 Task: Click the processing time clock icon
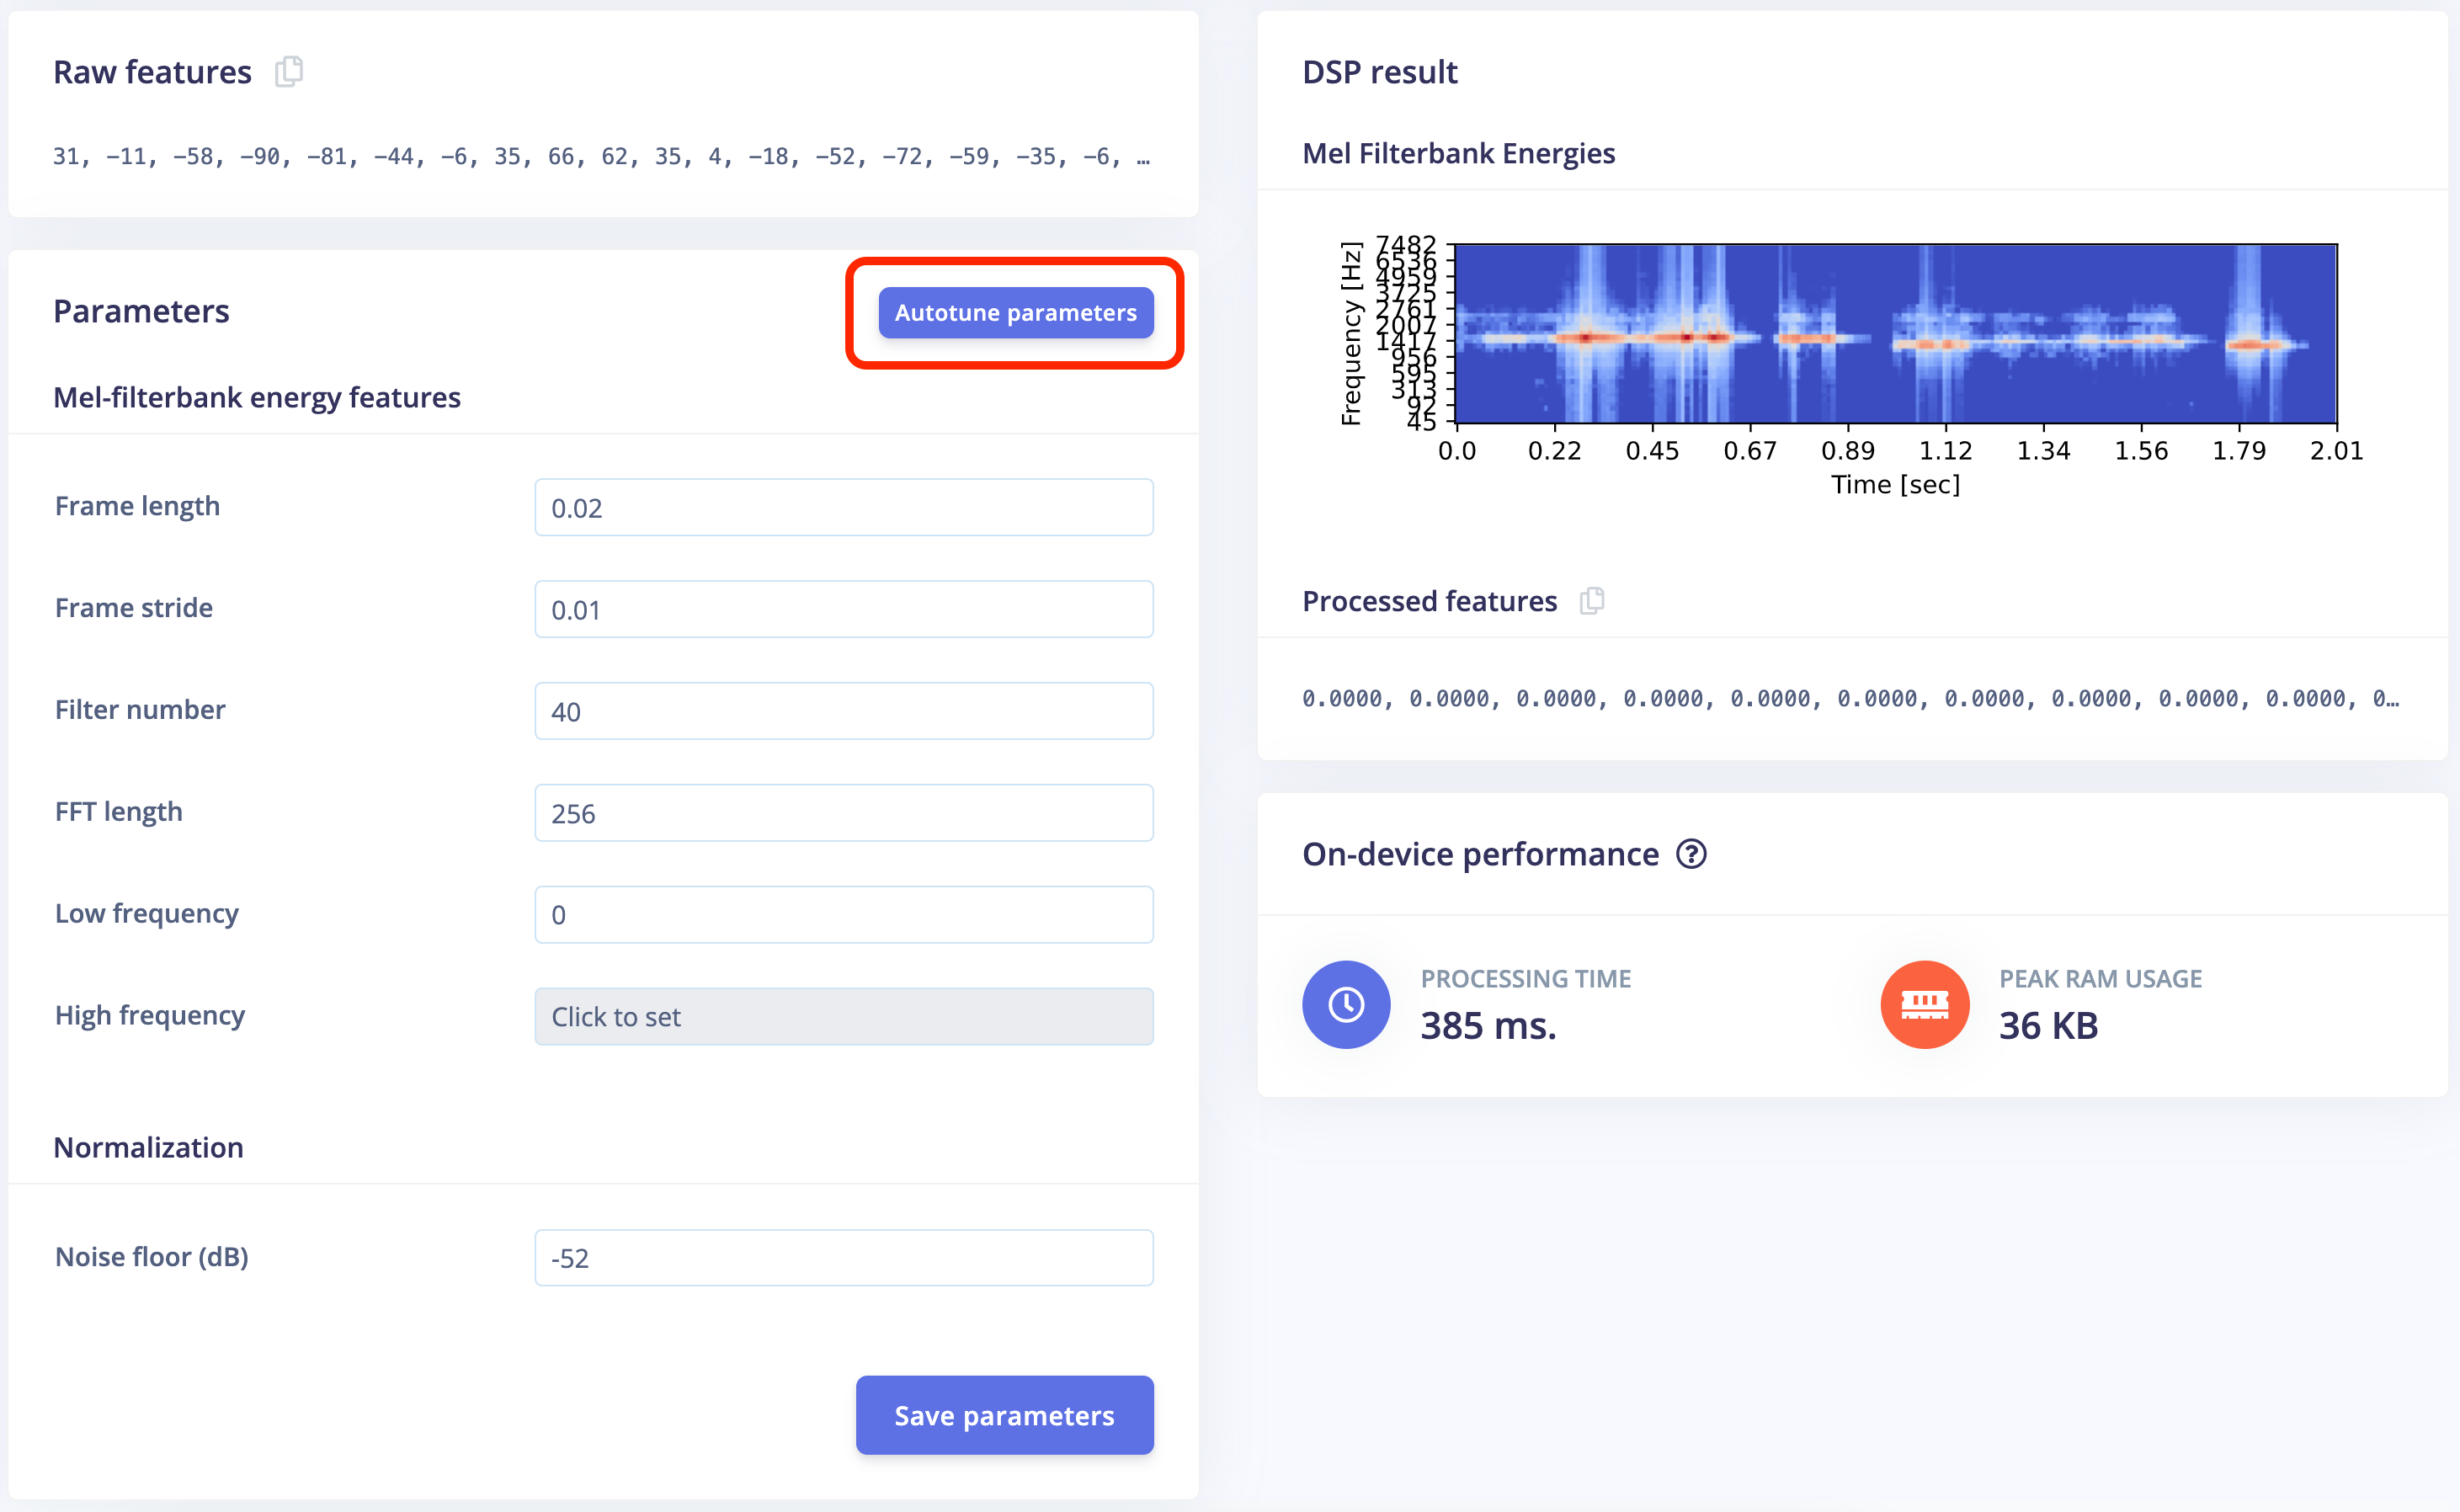click(1346, 1004)
